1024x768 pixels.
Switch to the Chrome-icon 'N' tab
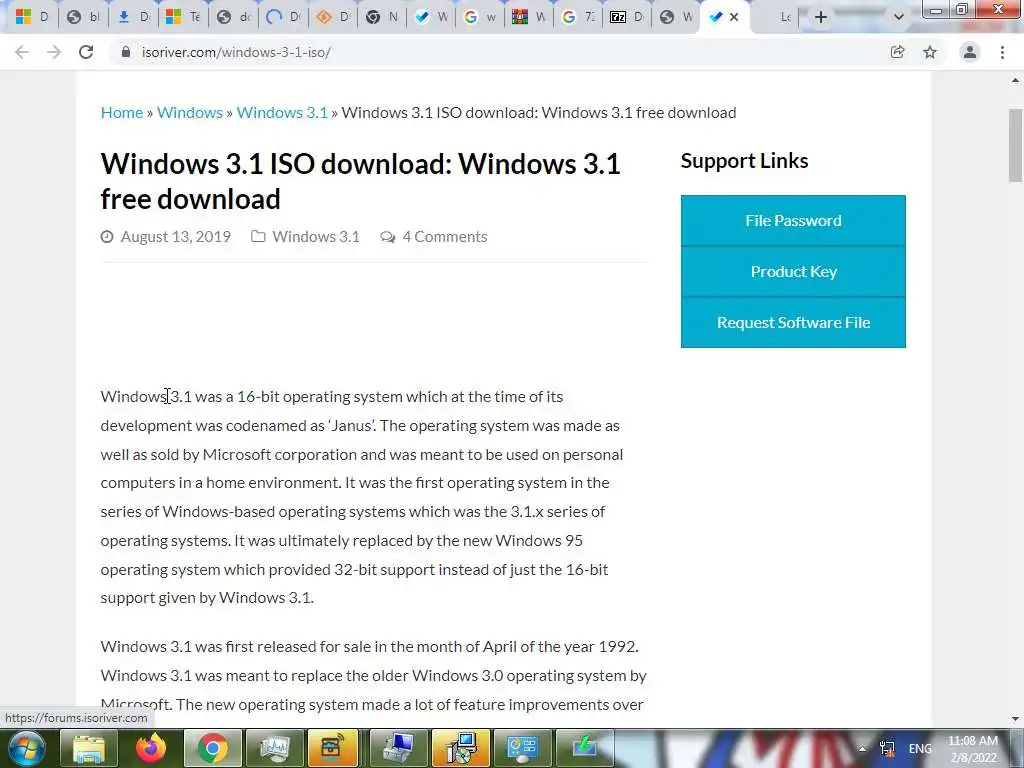[382, 17]
